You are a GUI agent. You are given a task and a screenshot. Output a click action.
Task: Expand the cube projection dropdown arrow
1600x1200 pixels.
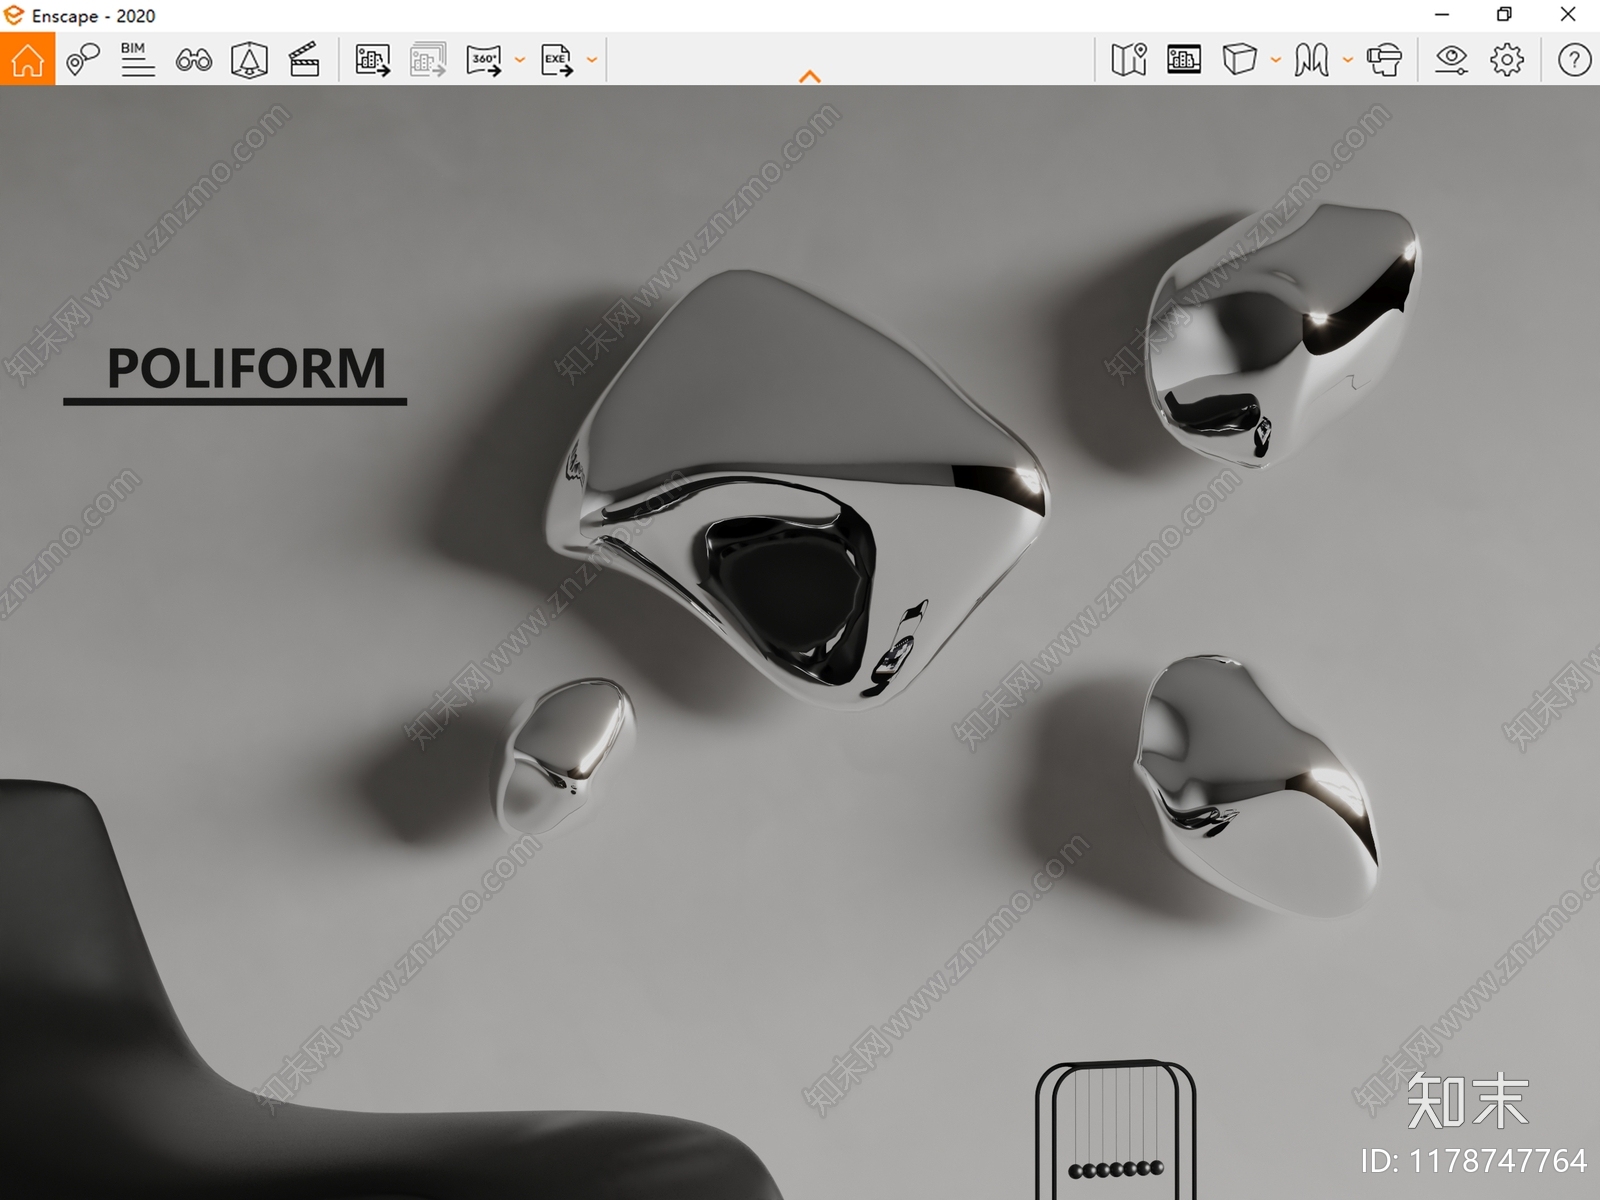(1275, 61)
